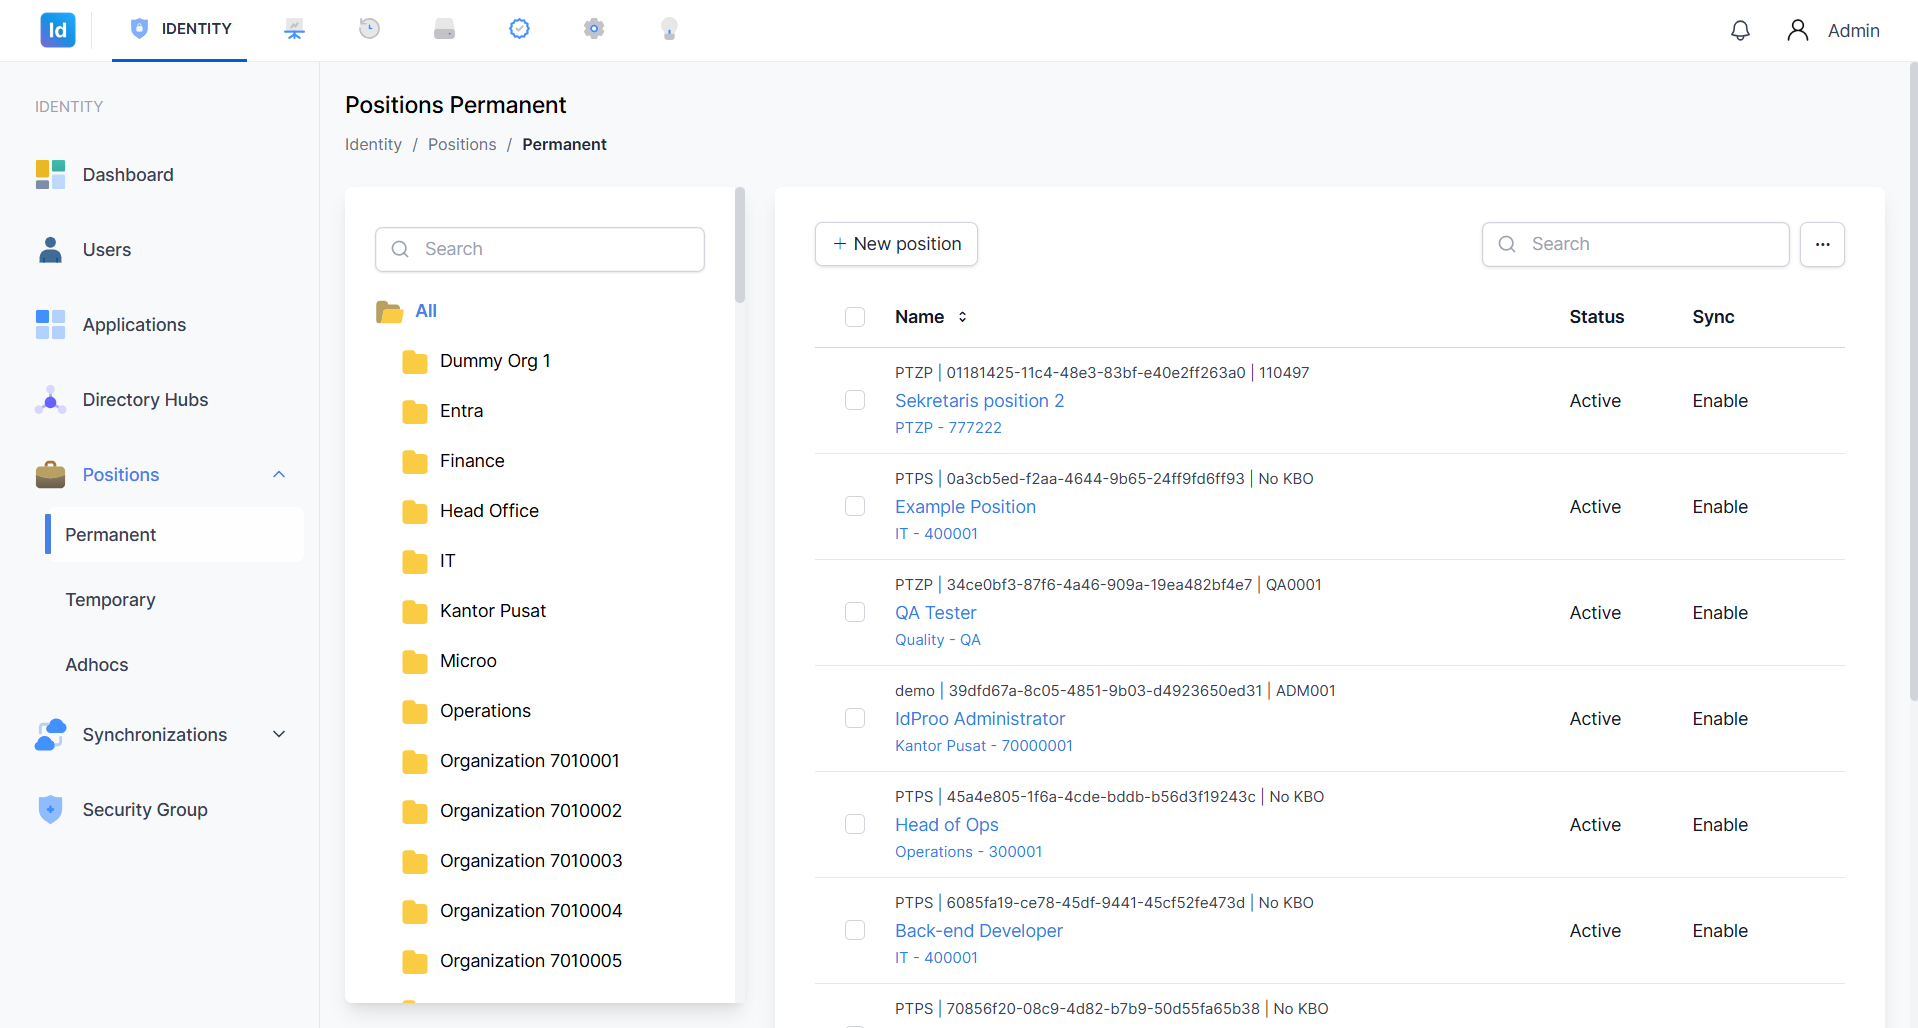Click the lightbulb icon in top navigation

[x=669, y=29]
